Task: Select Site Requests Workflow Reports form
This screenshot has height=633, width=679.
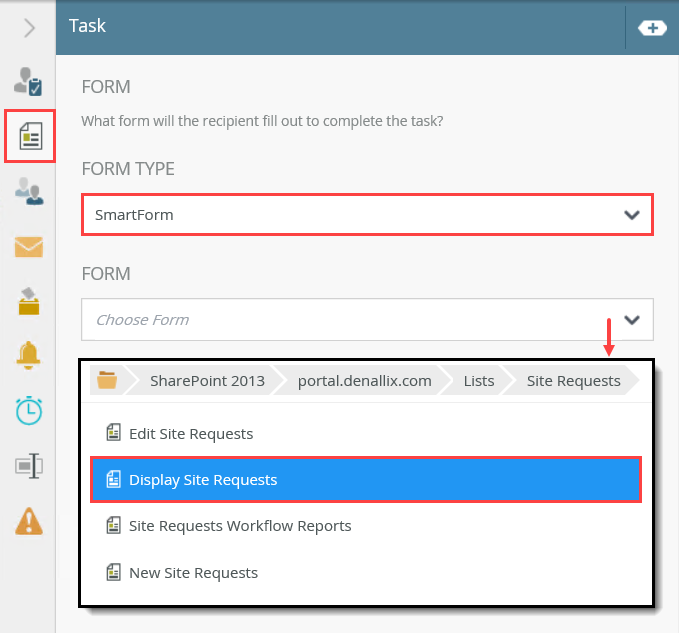Action: pos(366,526)
